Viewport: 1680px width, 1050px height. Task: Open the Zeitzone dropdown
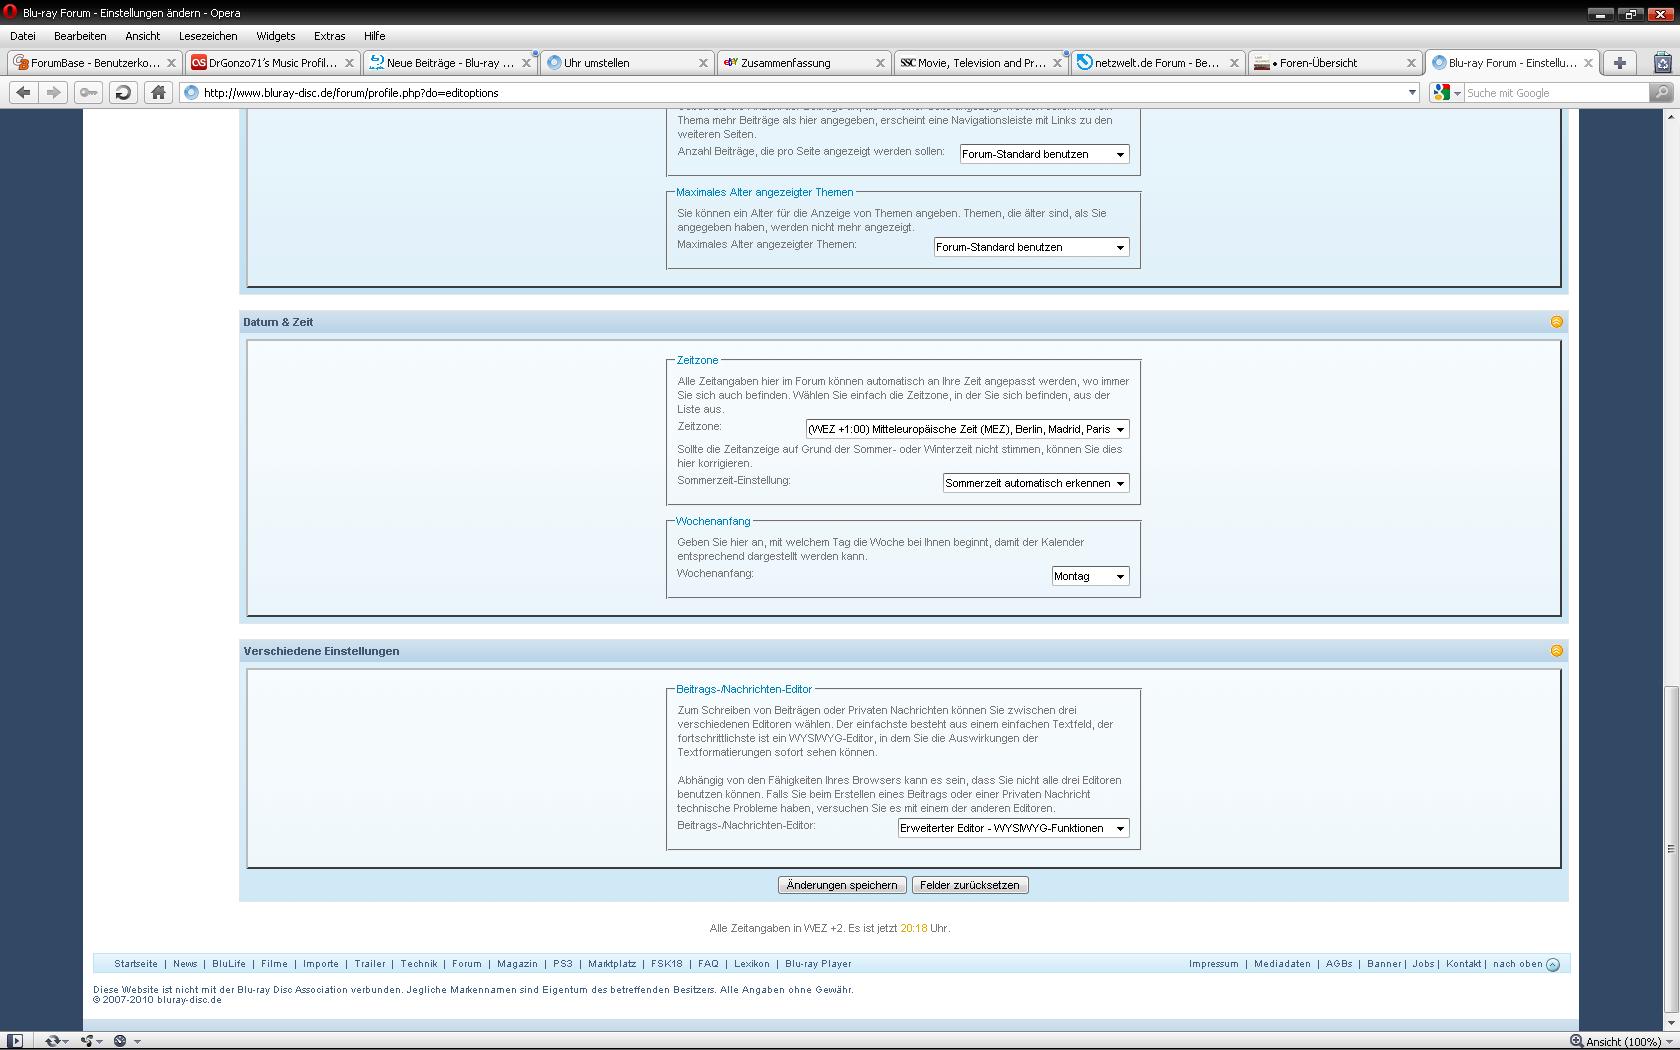(967, 429)
